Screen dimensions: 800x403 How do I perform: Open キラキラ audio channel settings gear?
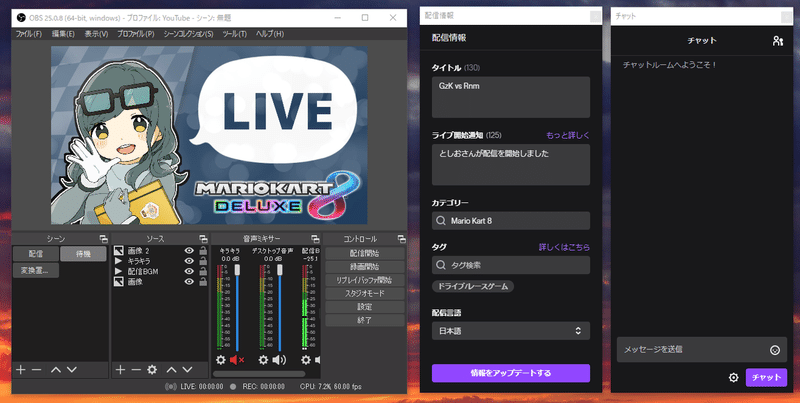(x=220, y=360)
